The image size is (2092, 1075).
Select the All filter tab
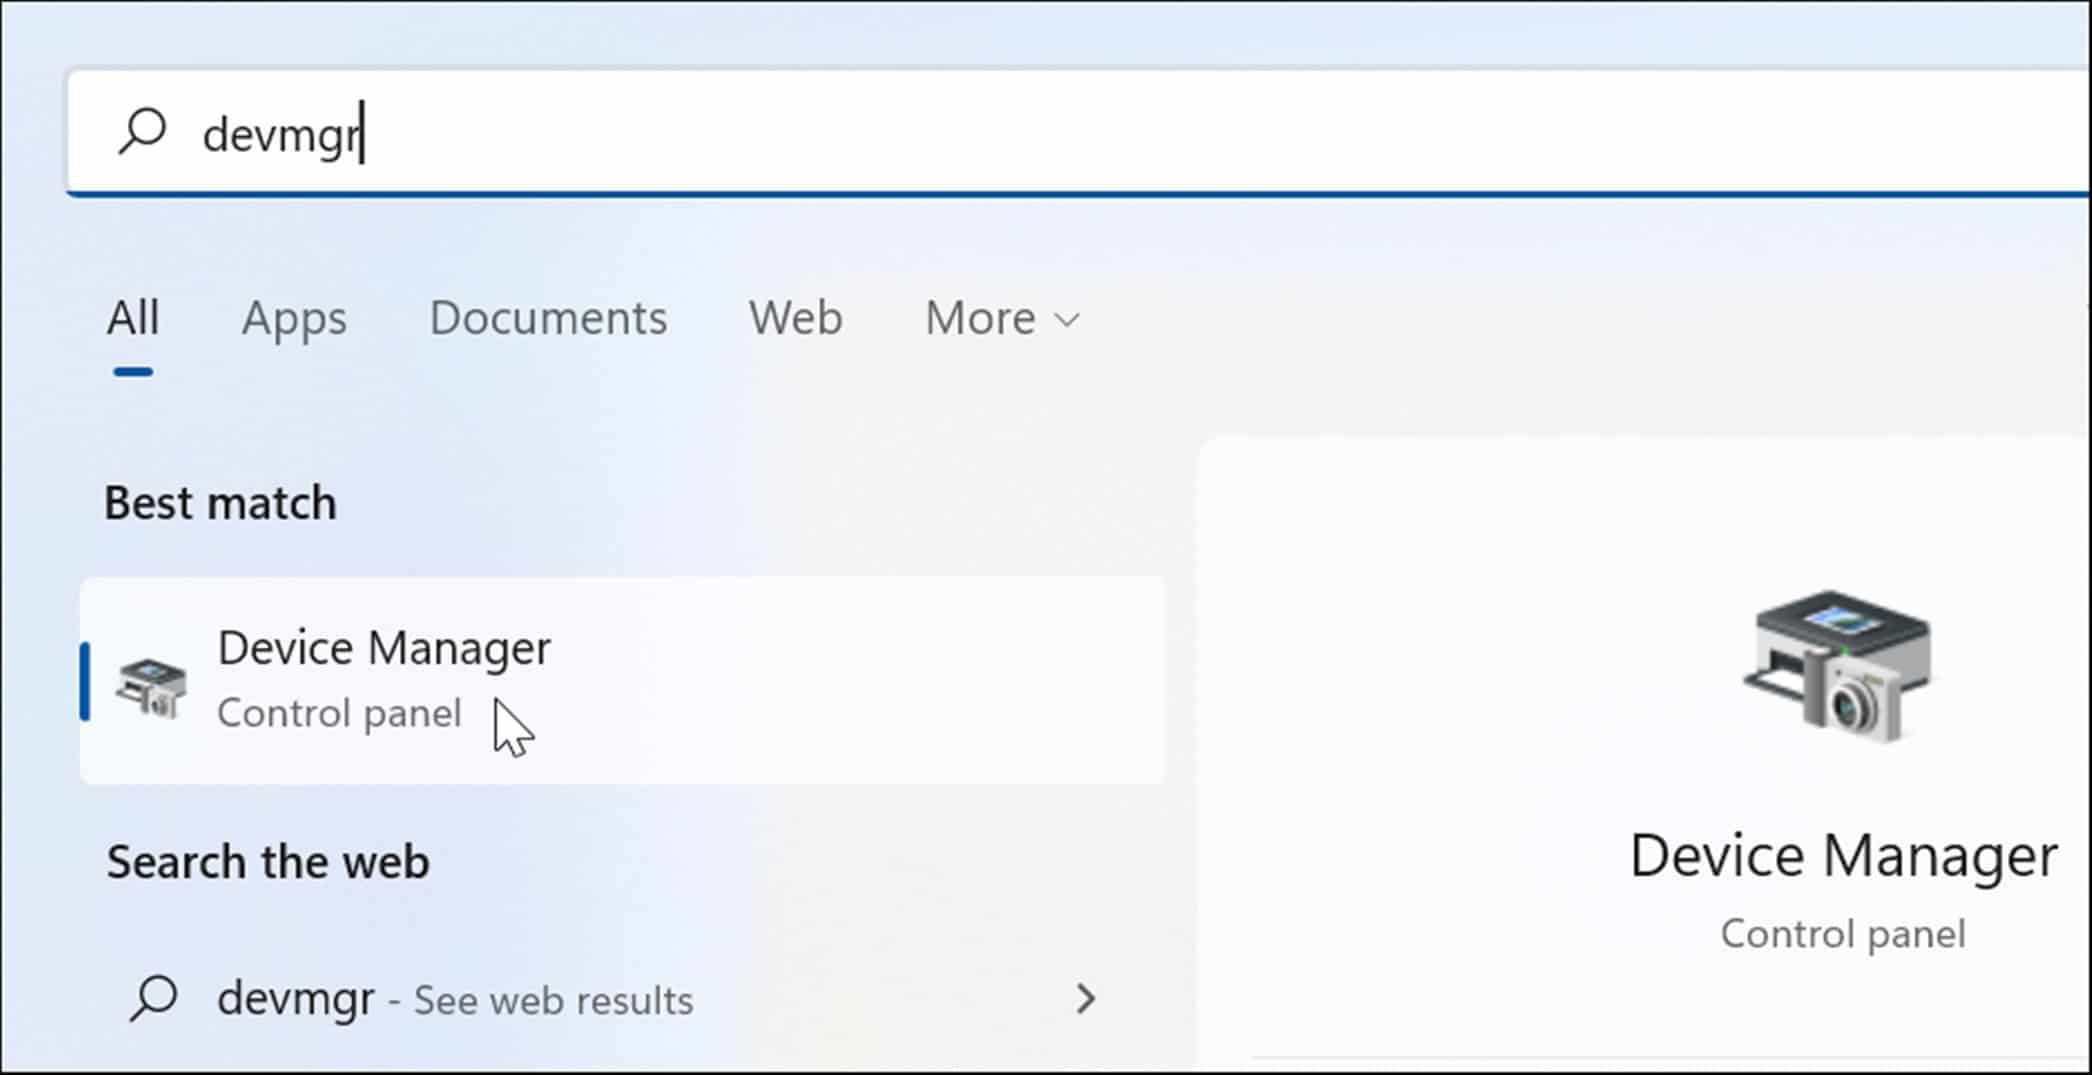[x=133, y=318]
